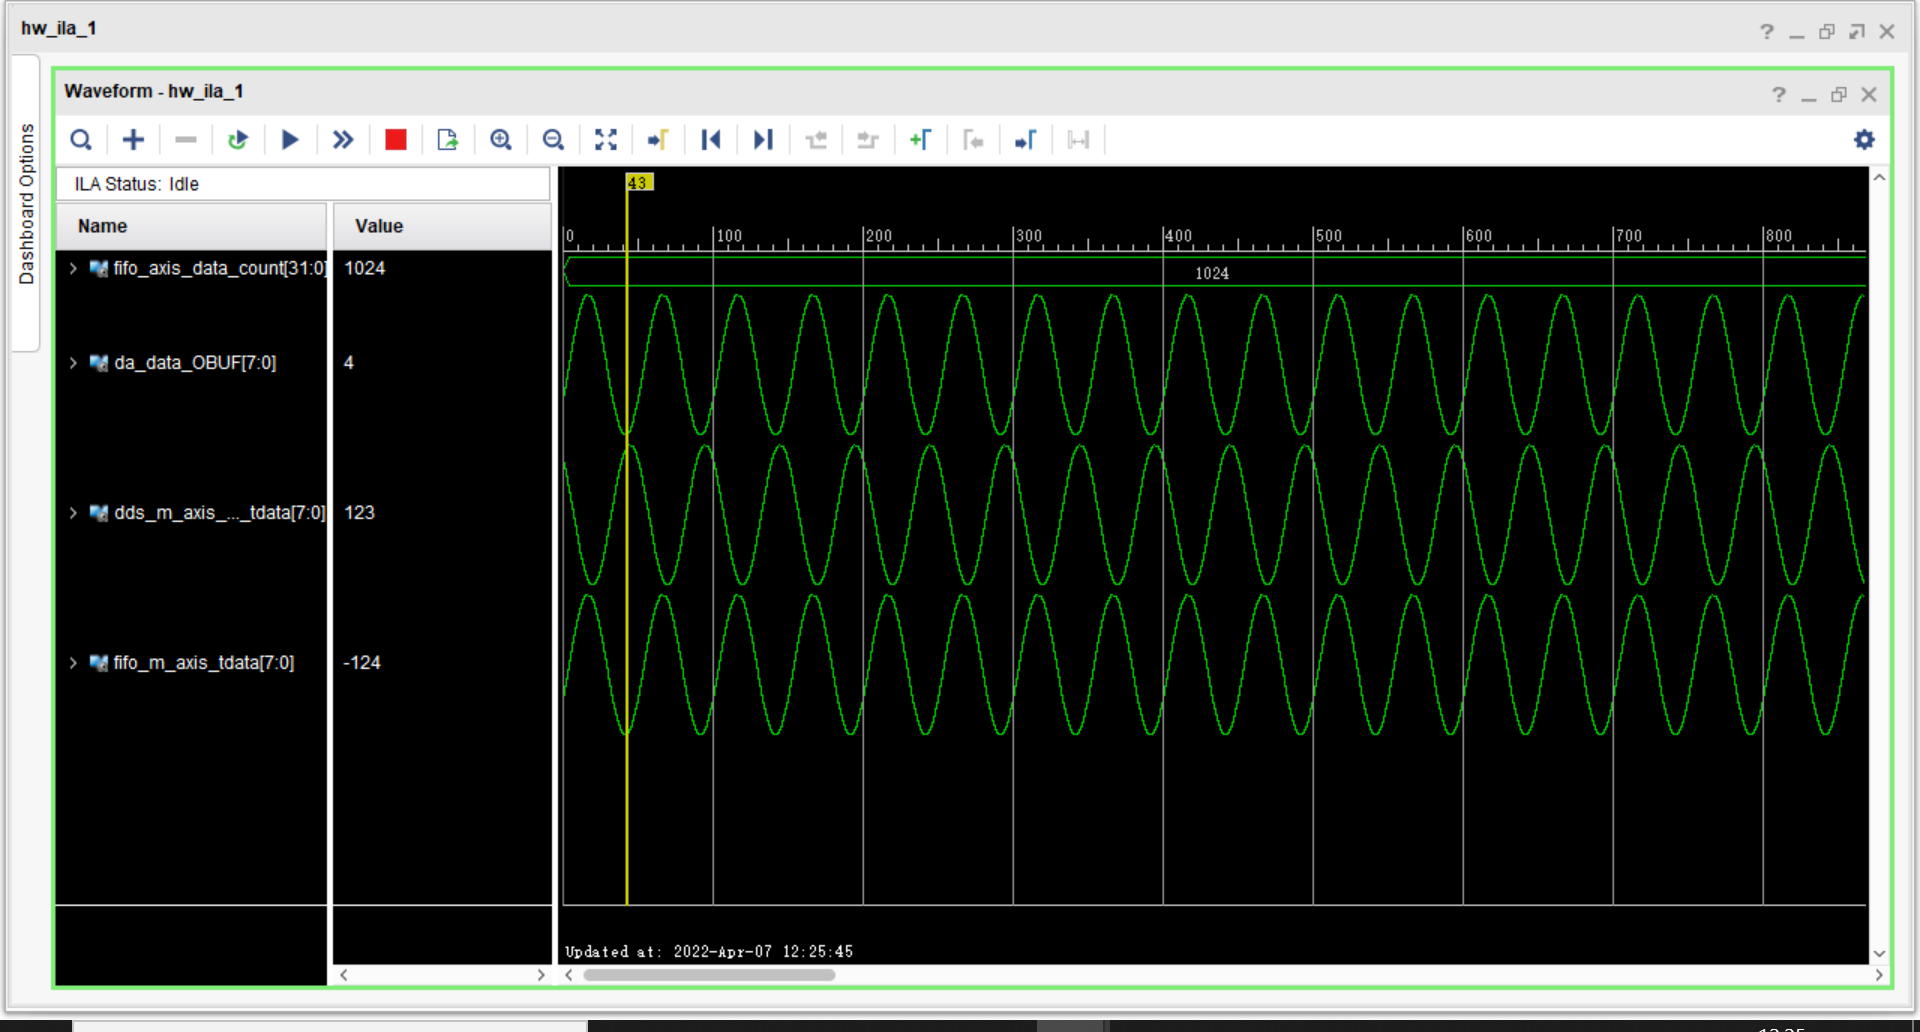Go to next transition
Viewport: 1920px width, 1032px height.
[x=868, y=140]
